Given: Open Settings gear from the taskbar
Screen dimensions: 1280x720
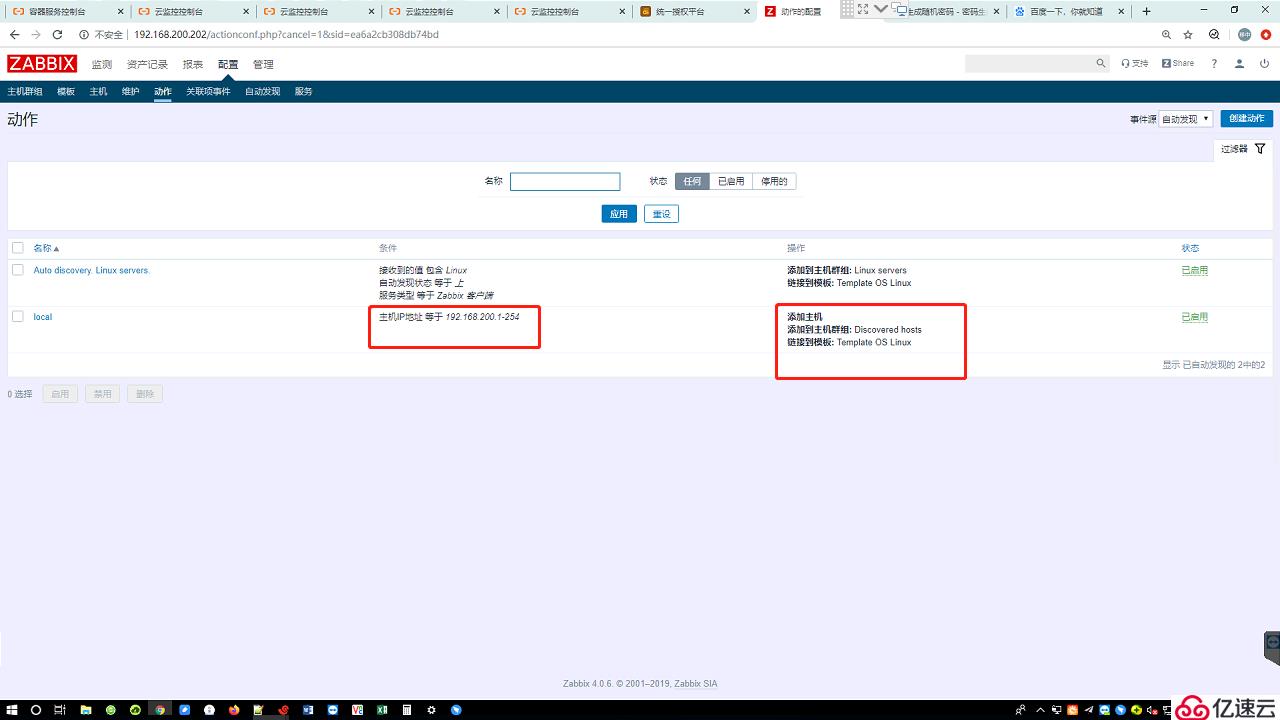Looking at the screenshot, I should (x=431, y=709).
